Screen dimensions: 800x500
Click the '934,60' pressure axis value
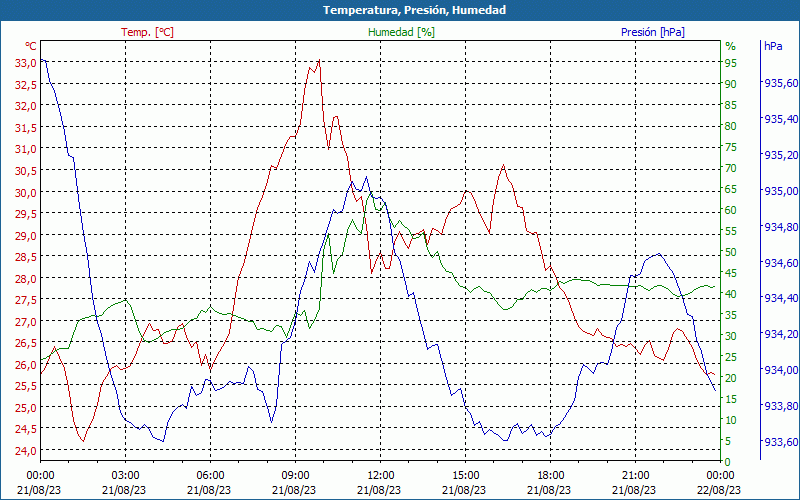click(x=781, y=263)
